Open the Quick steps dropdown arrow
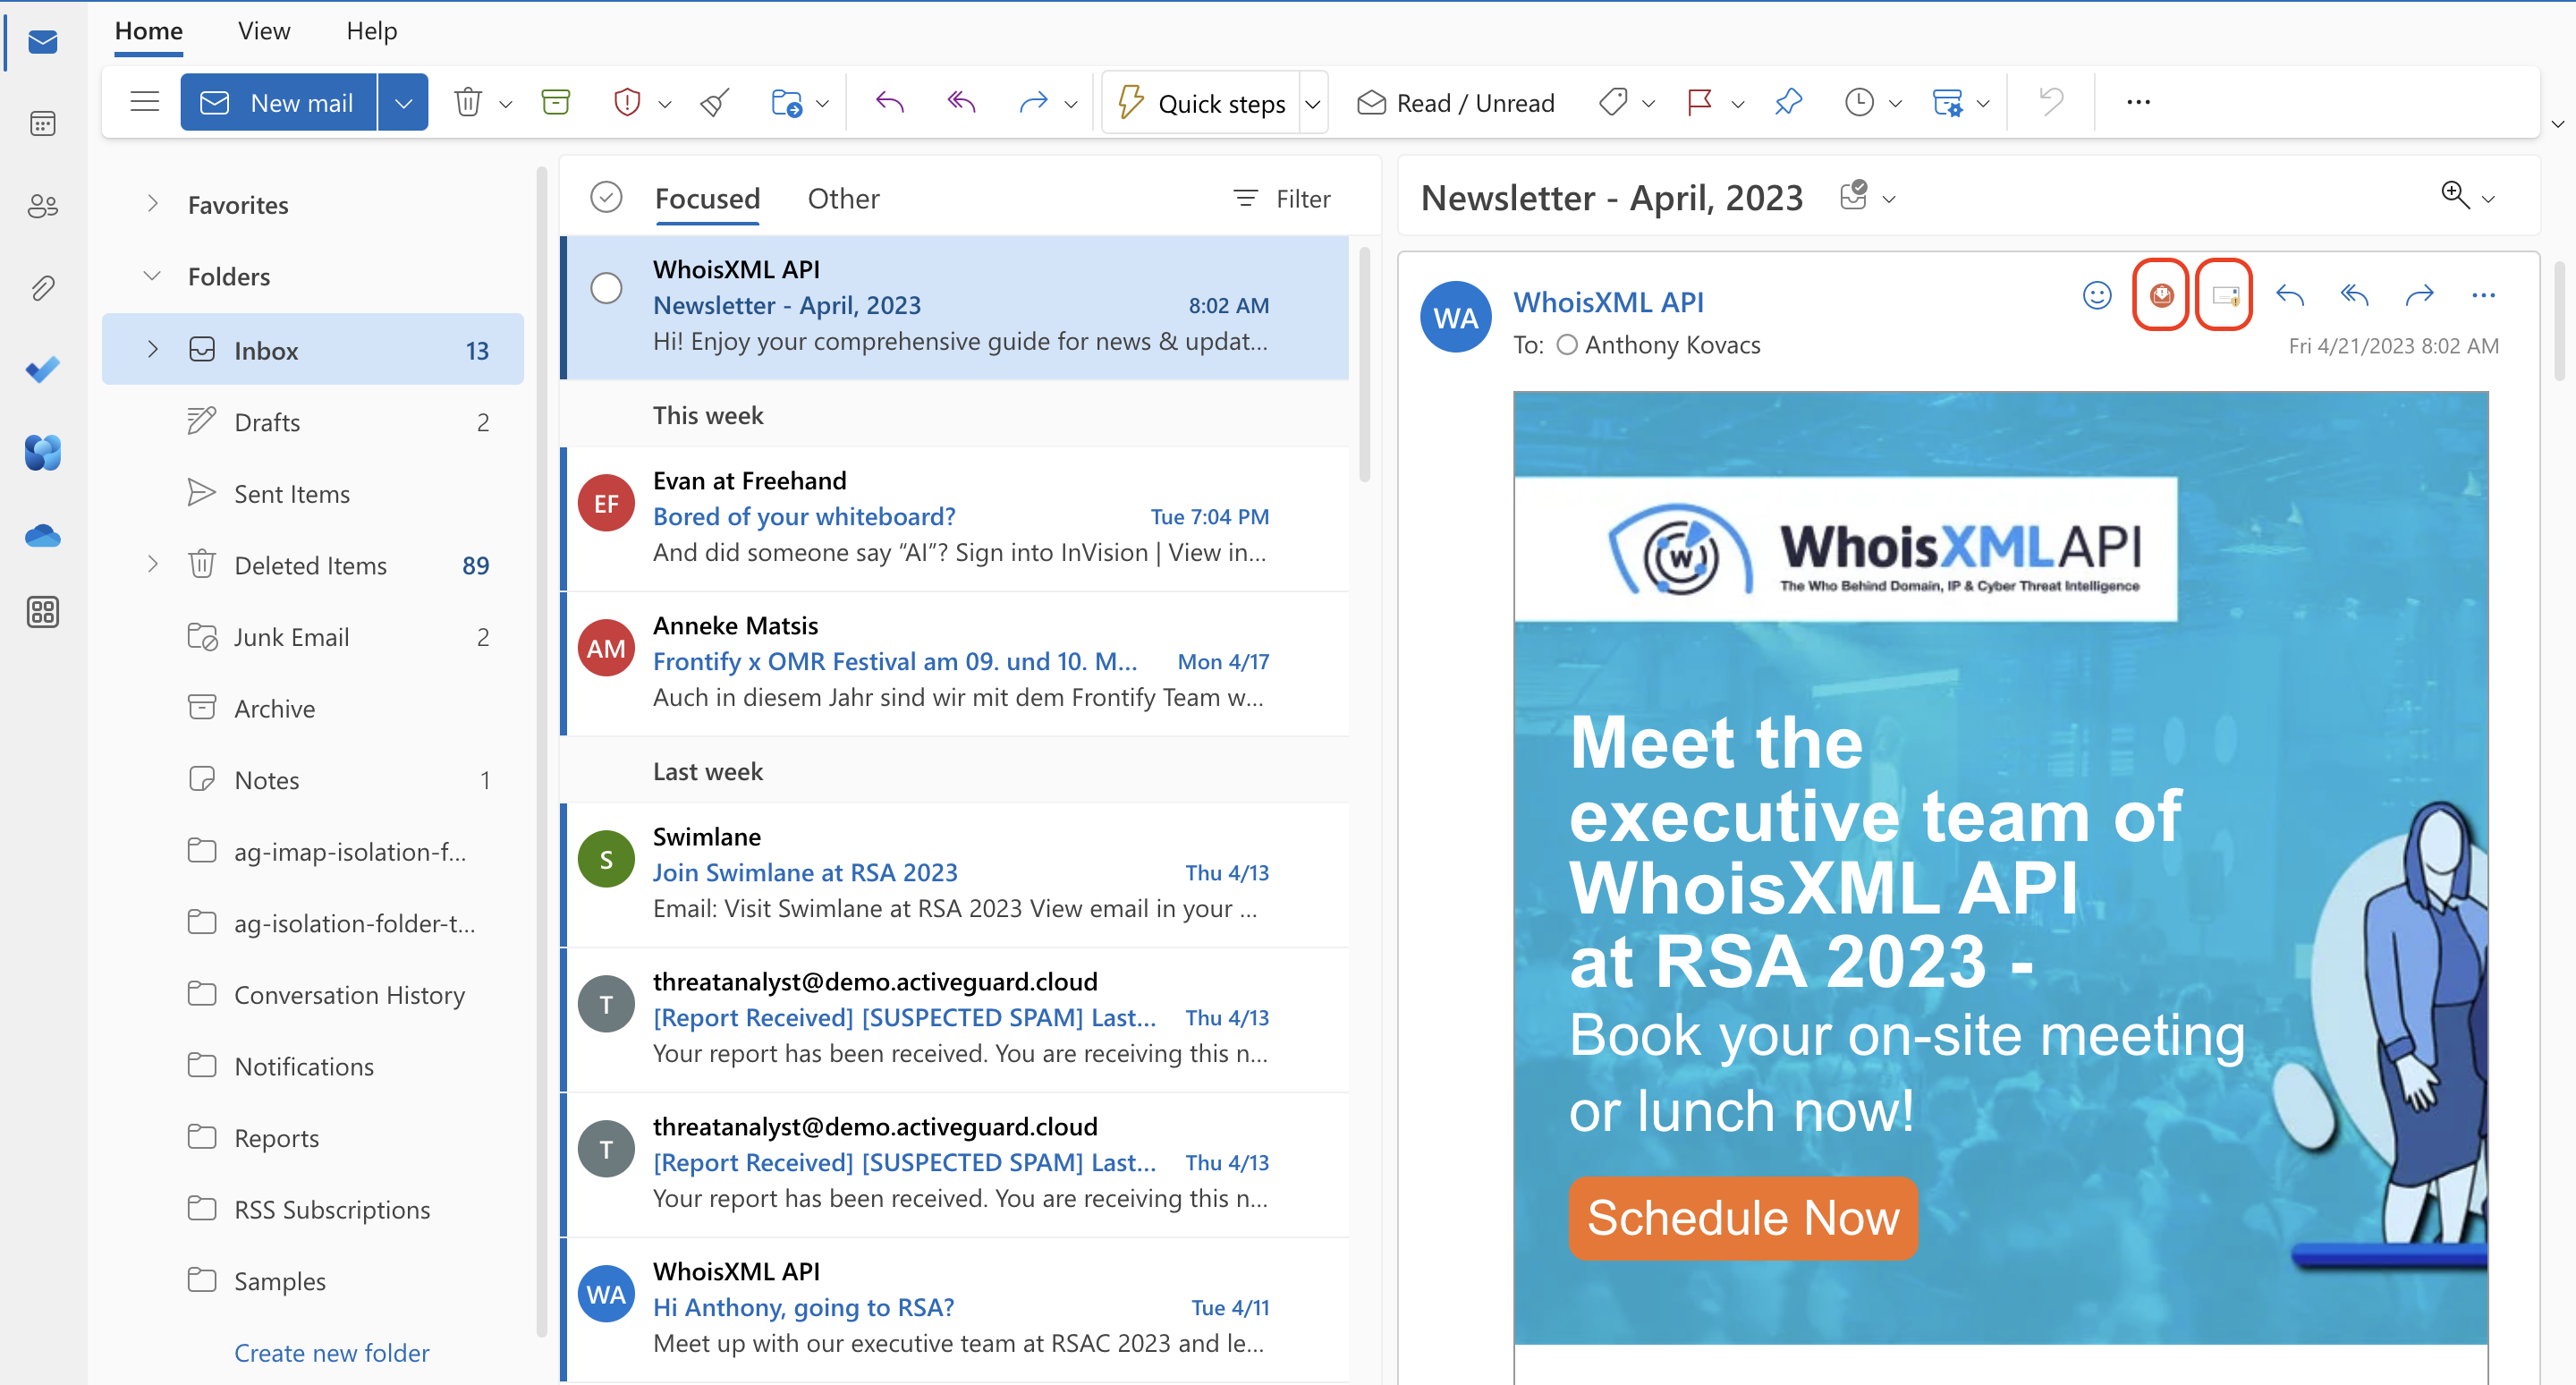The width and height of the screenshot is (2576, 1385). [x=1313, y=102]
